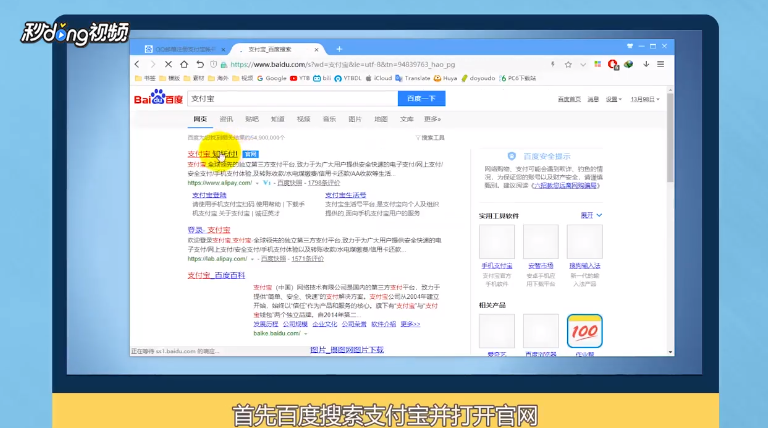The image size is (768, 428).
Task: Click the 100 作业帮 app thumbnail
Action: (584, 331)
